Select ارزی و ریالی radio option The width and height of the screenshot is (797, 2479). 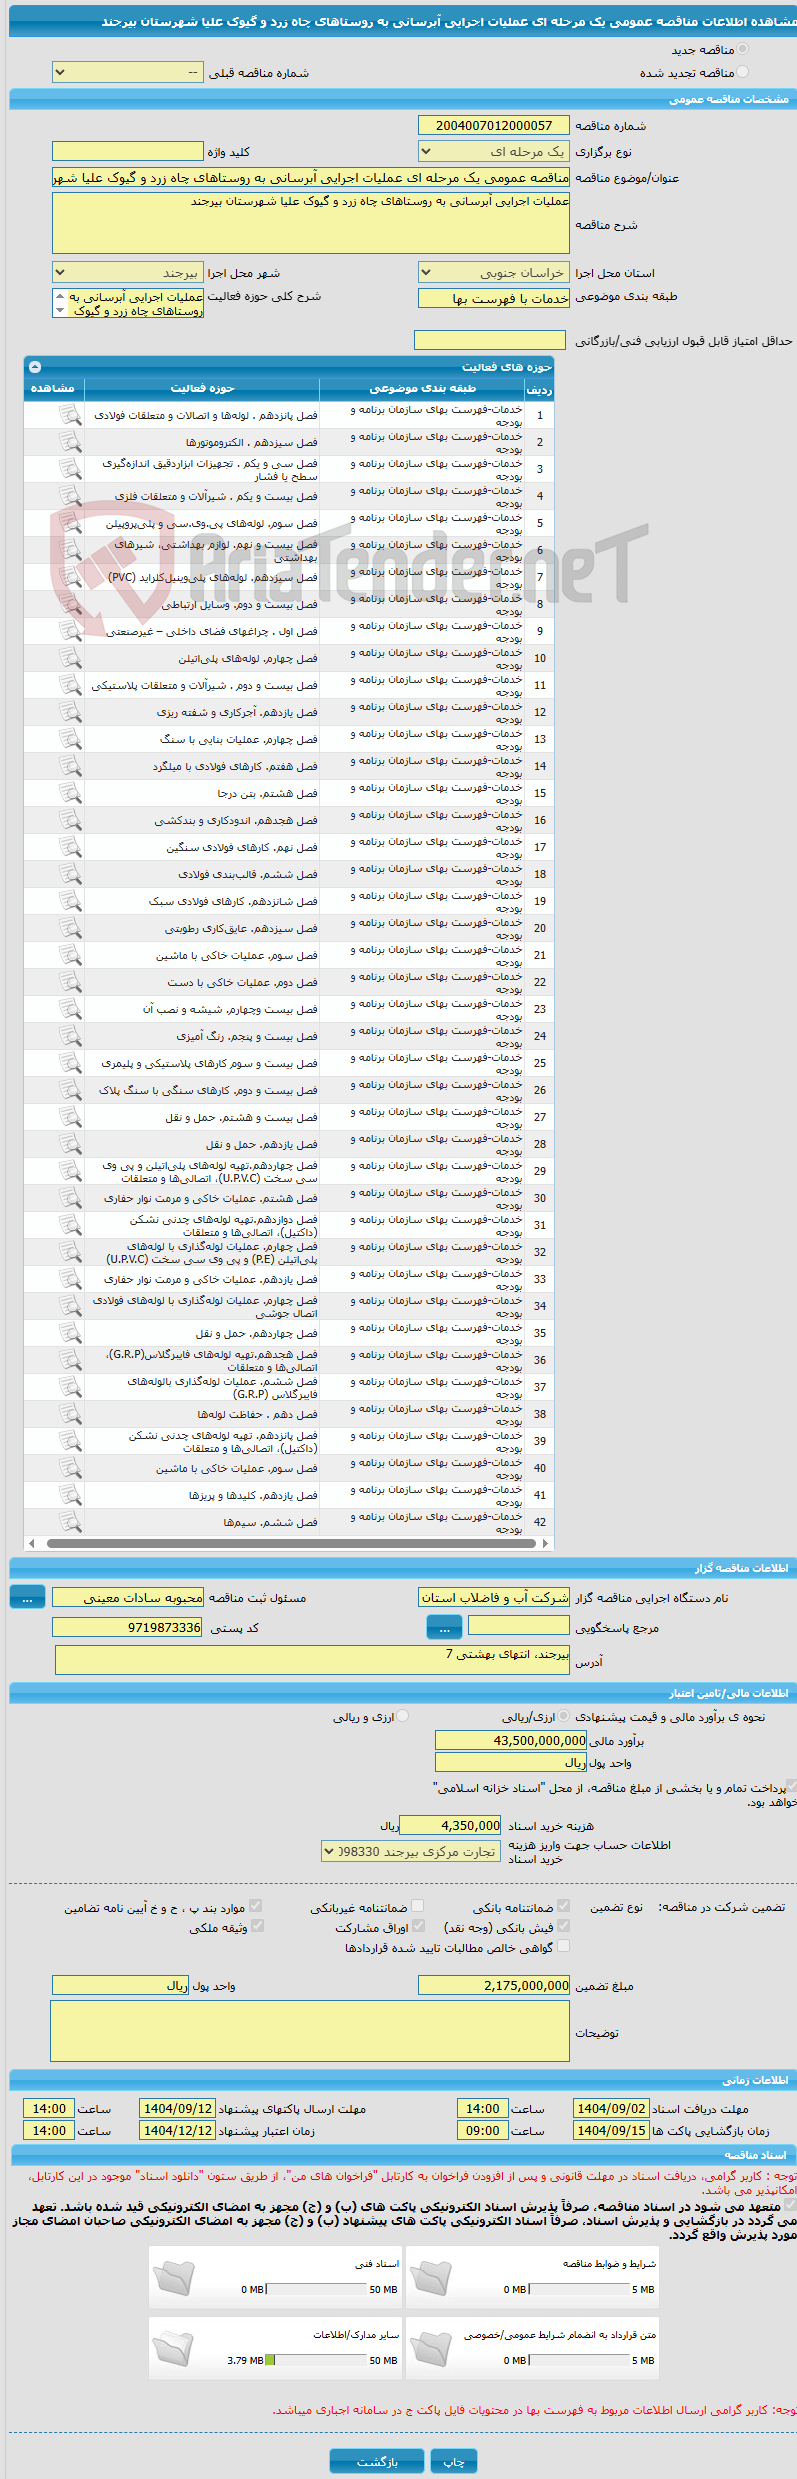tap(403, 1716)
